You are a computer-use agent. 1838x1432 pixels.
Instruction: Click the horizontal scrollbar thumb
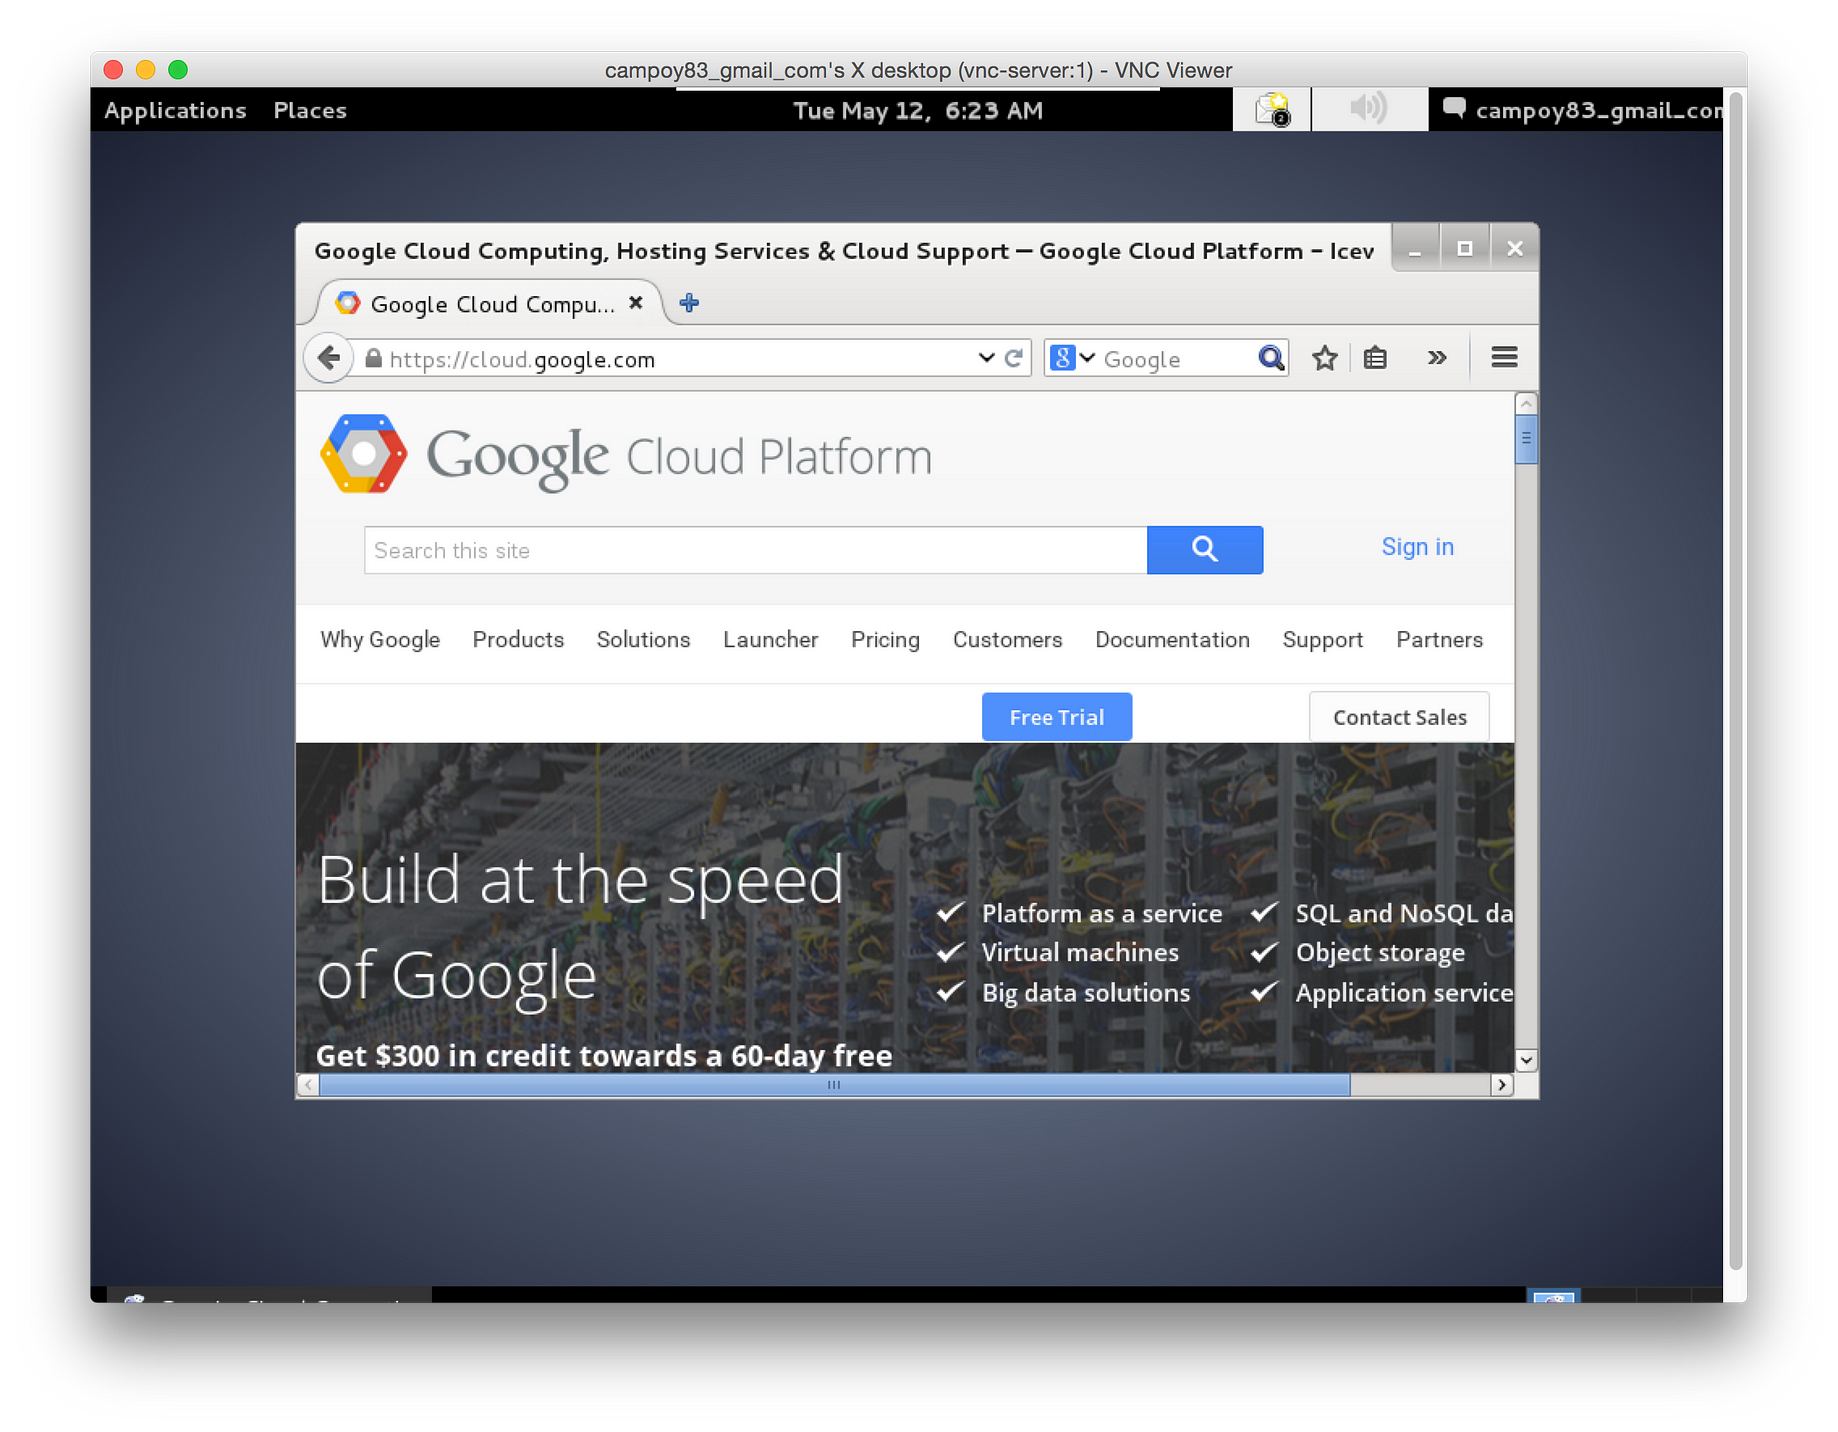point(834,1085)
